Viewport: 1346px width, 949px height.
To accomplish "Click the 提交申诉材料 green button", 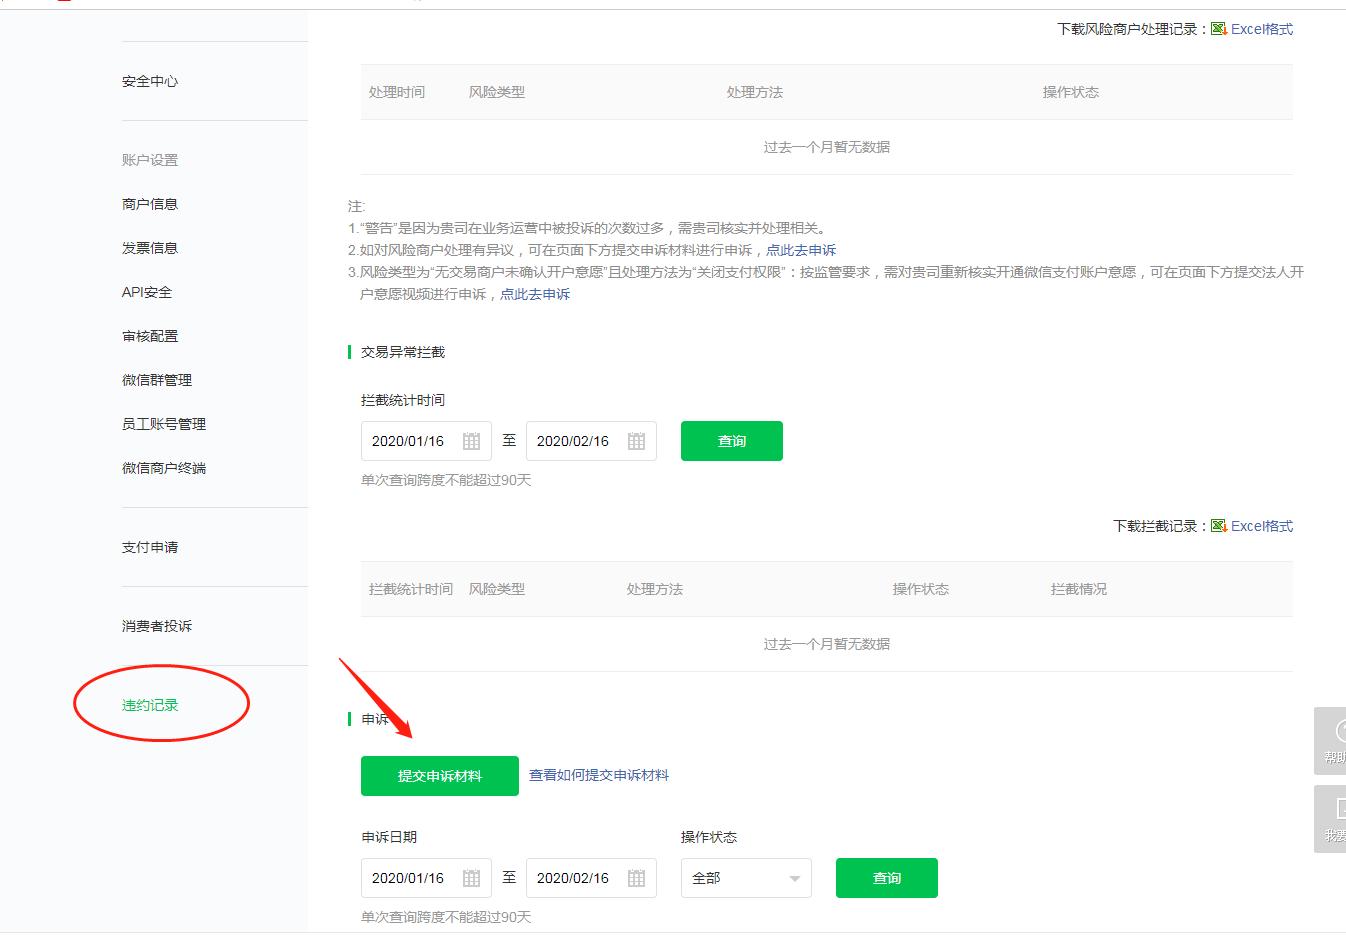I will [x=439, y=775].
